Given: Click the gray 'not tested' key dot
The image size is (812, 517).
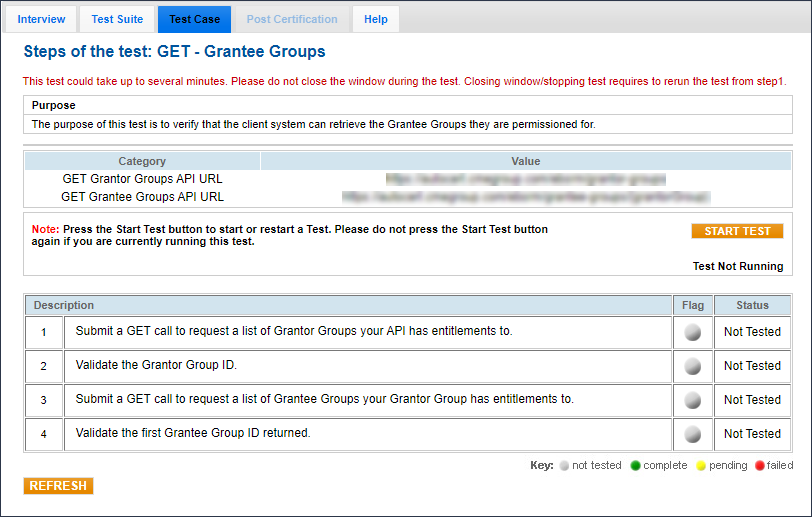Looking at the screenshot, I should pos(564,466).
